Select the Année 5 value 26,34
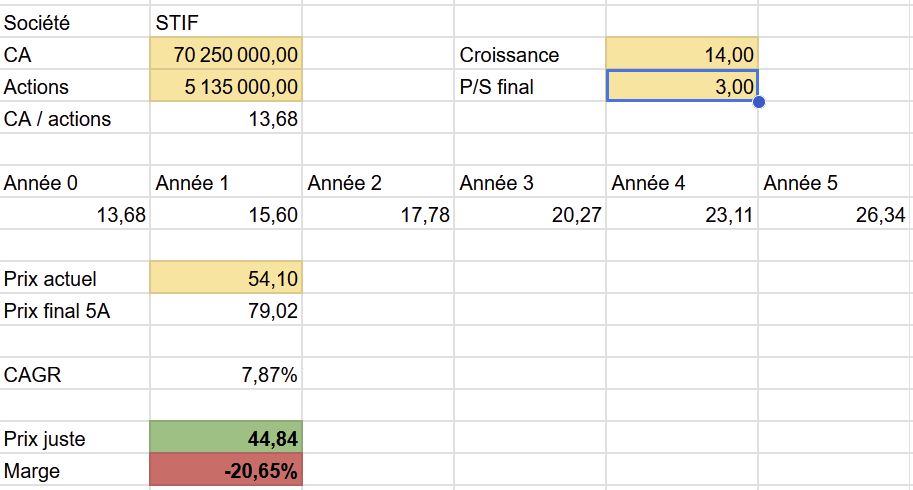913x490 pixels. pos(836,214)
